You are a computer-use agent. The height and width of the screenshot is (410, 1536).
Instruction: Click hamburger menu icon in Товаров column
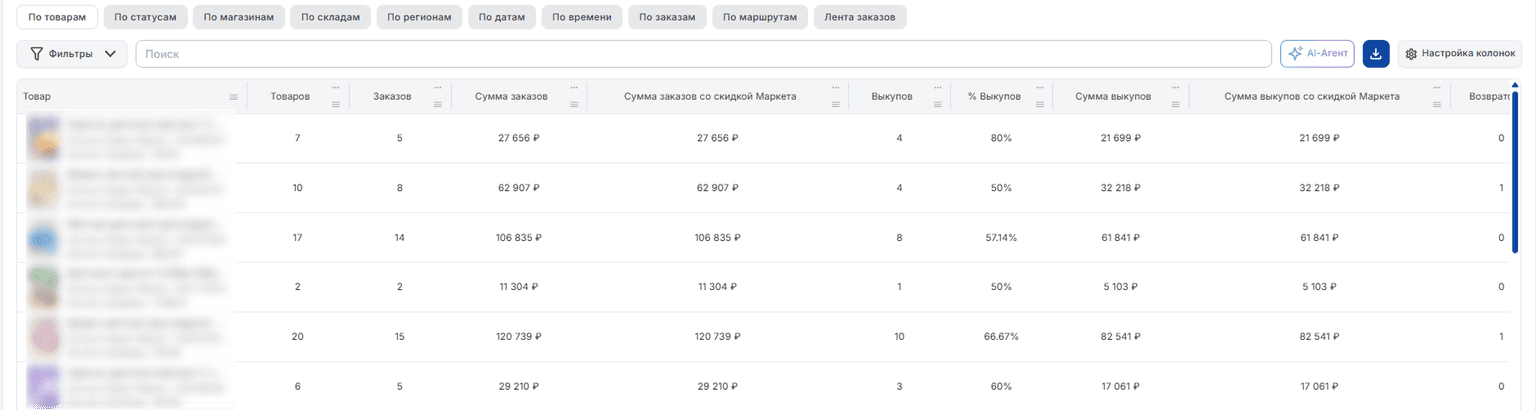(x=336, y=104)
